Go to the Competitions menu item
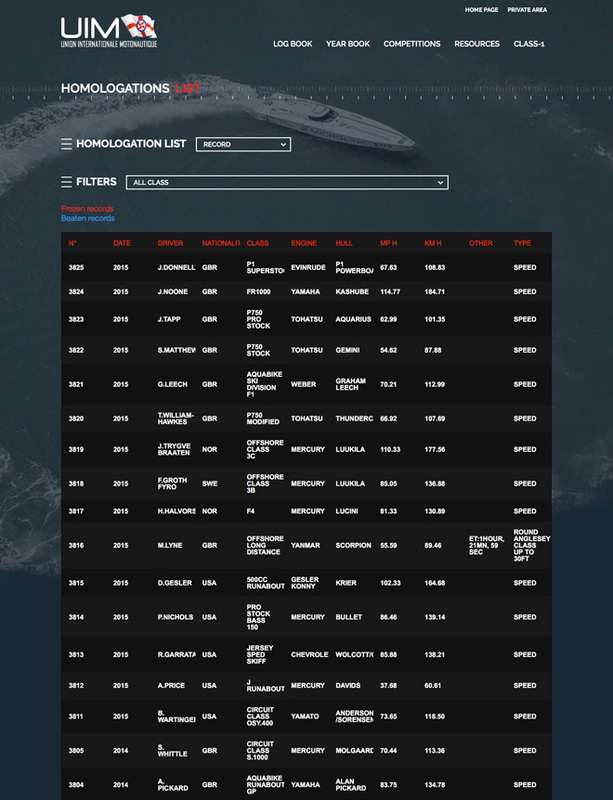The height and width of the screenshot is (800, 613). (x=411, y=44)
